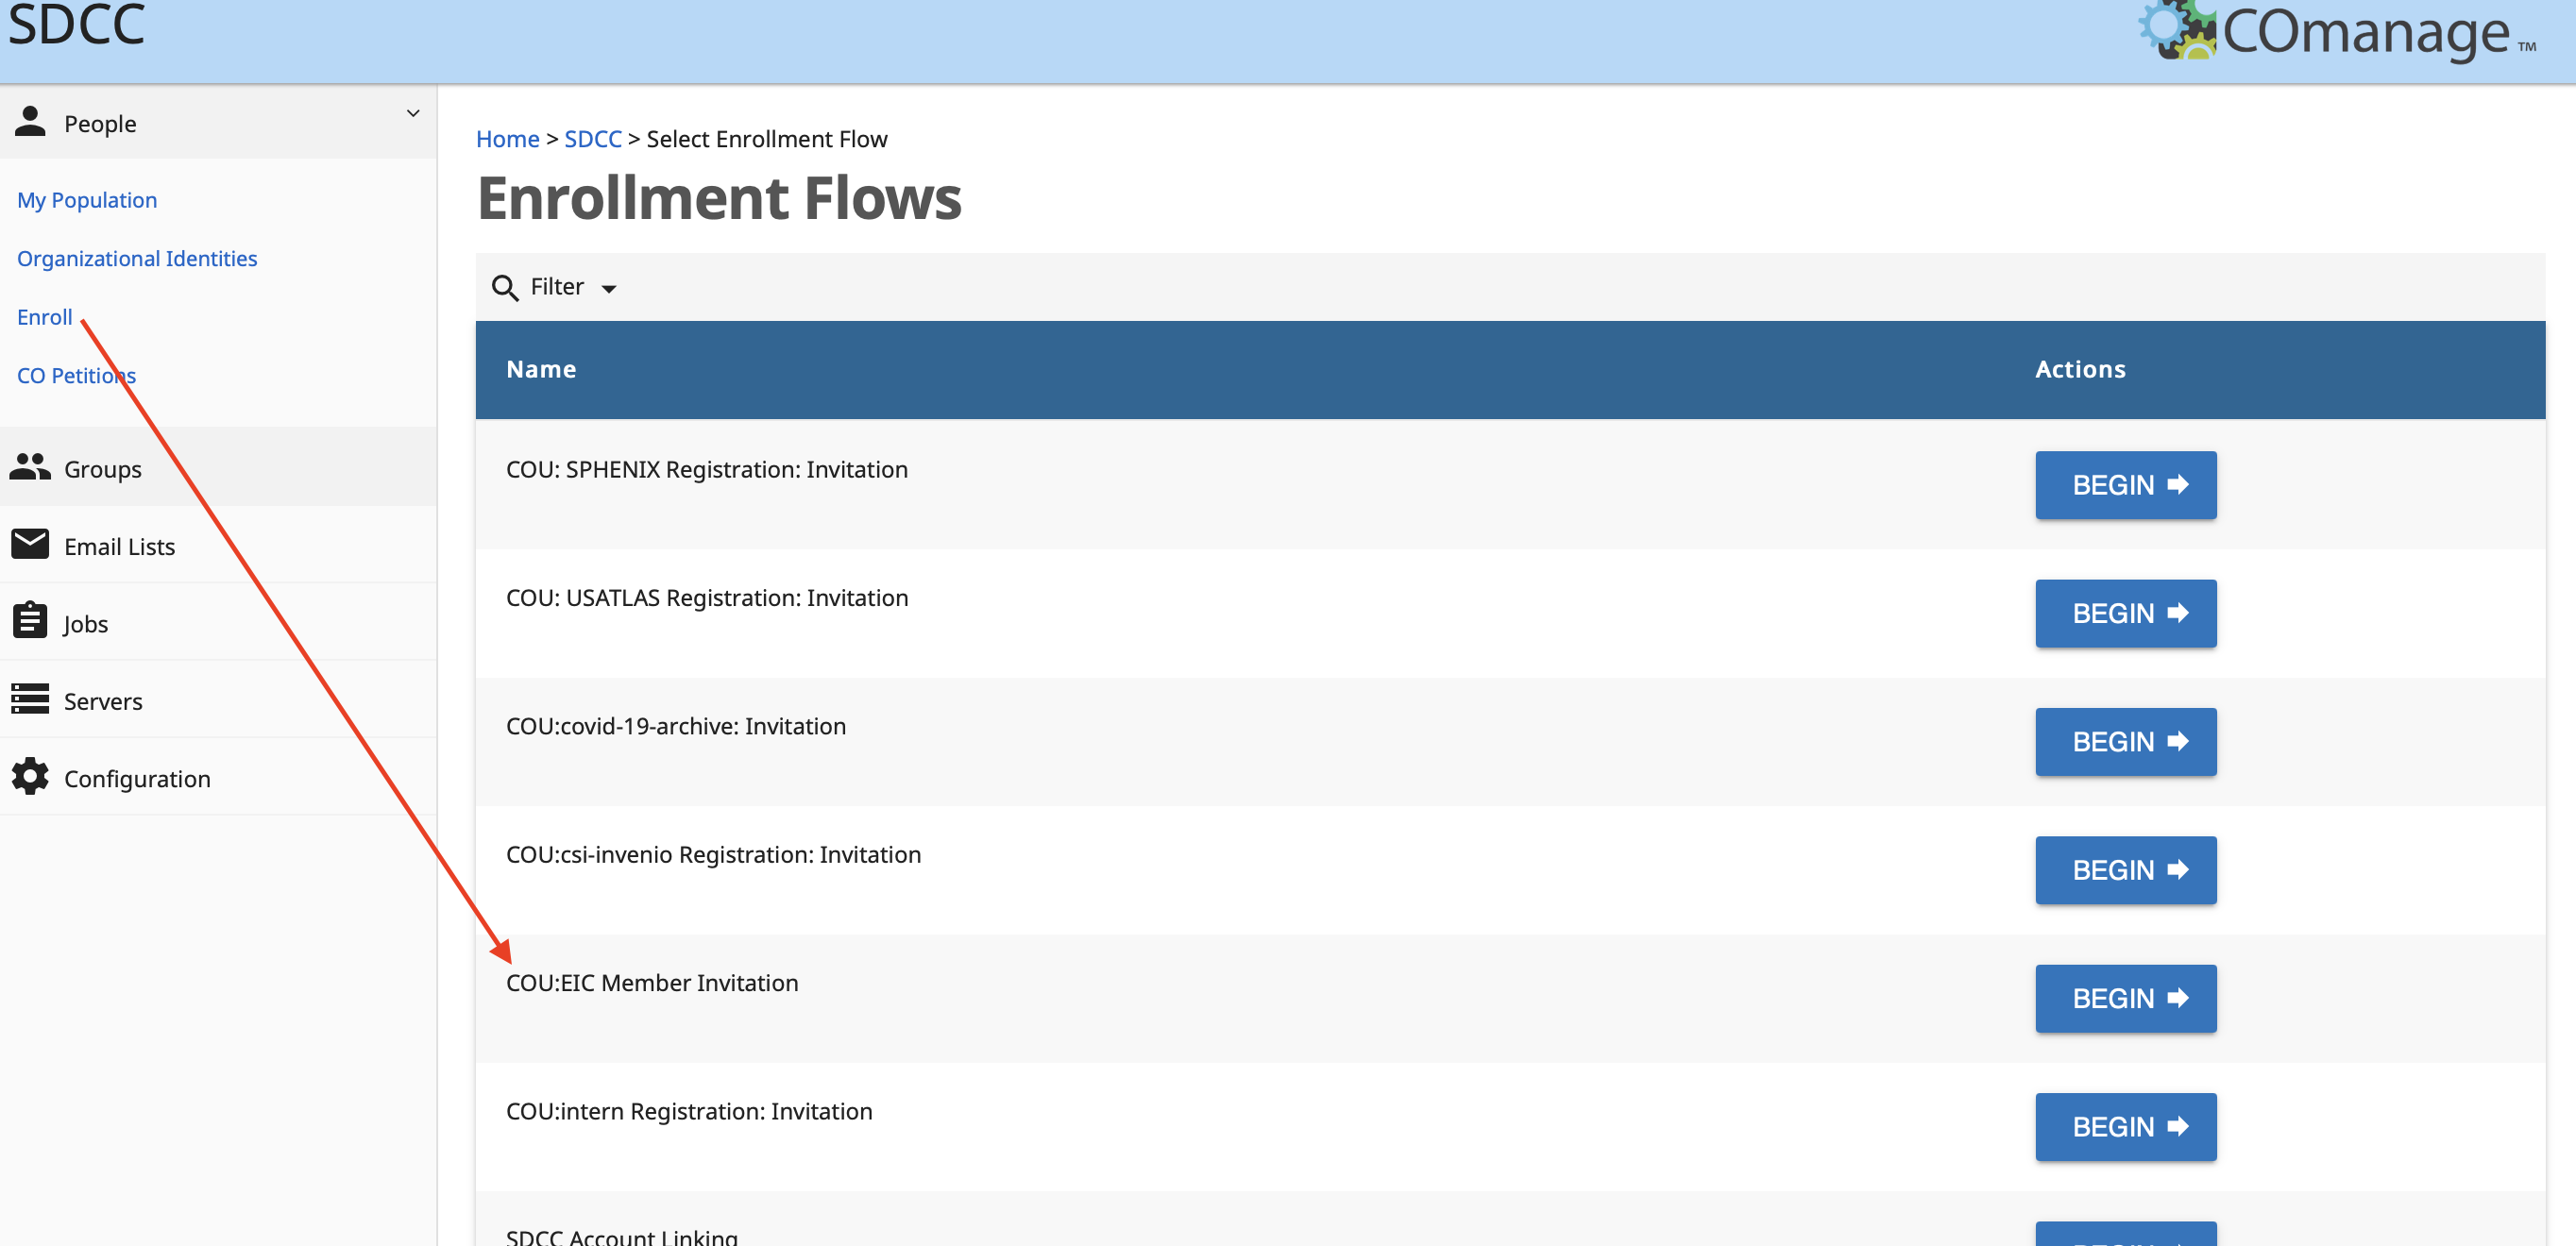
Task: Open the Groups menu section
Action: click(103, 469)
